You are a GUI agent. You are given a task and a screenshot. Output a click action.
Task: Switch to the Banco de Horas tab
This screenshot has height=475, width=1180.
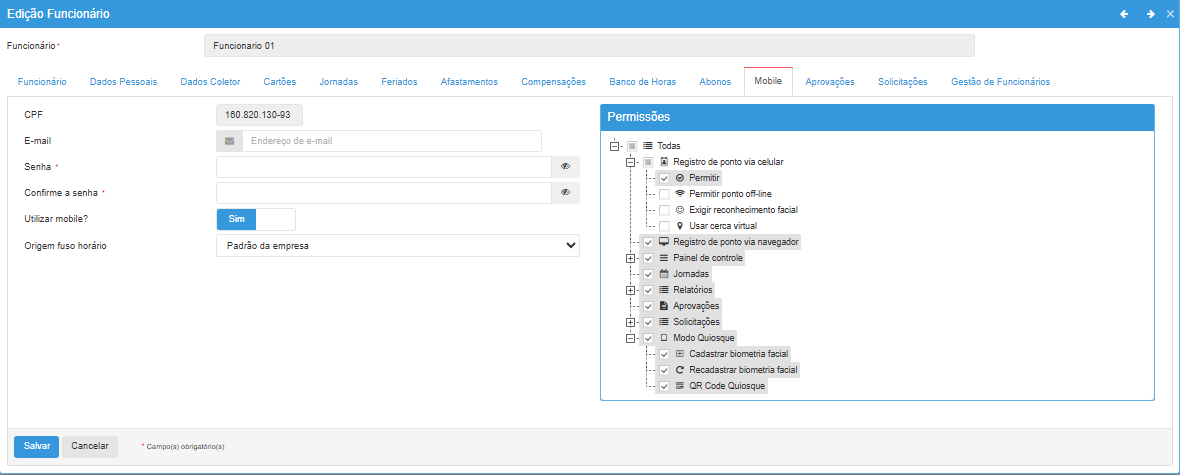tap(642, 82)
